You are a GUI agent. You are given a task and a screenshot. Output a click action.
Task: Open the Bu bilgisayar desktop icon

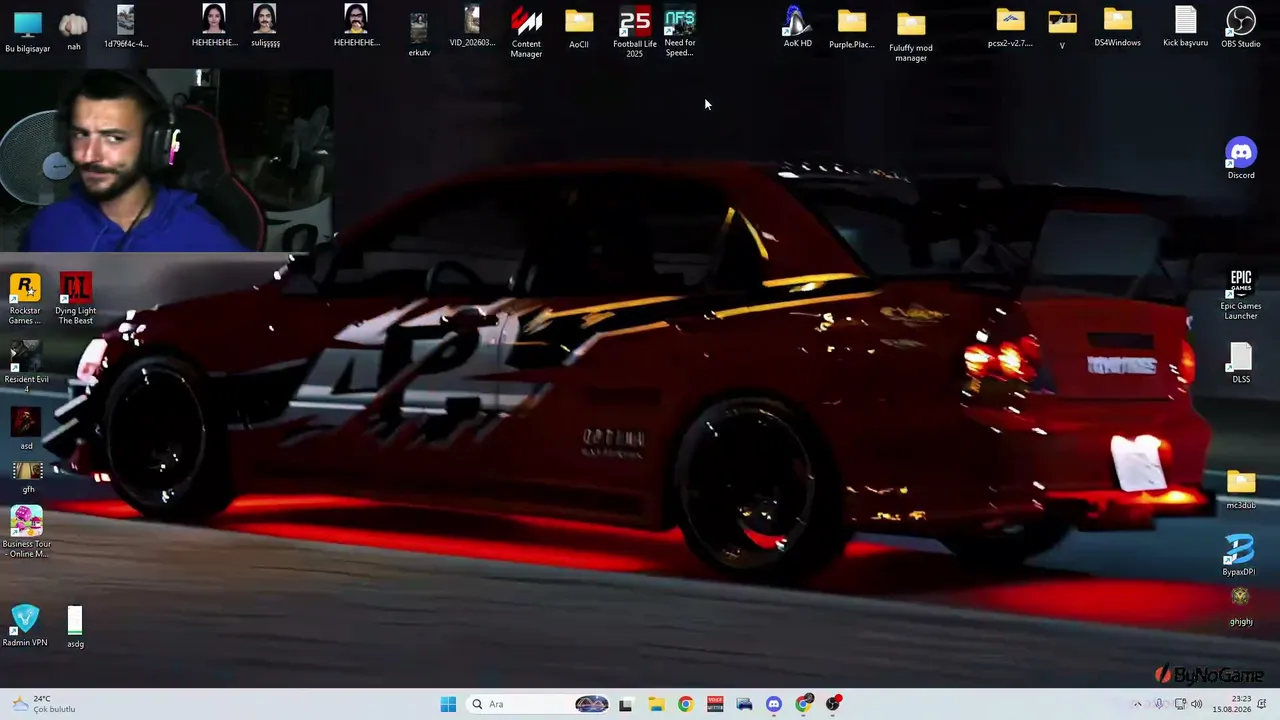(x=28, y=31)
